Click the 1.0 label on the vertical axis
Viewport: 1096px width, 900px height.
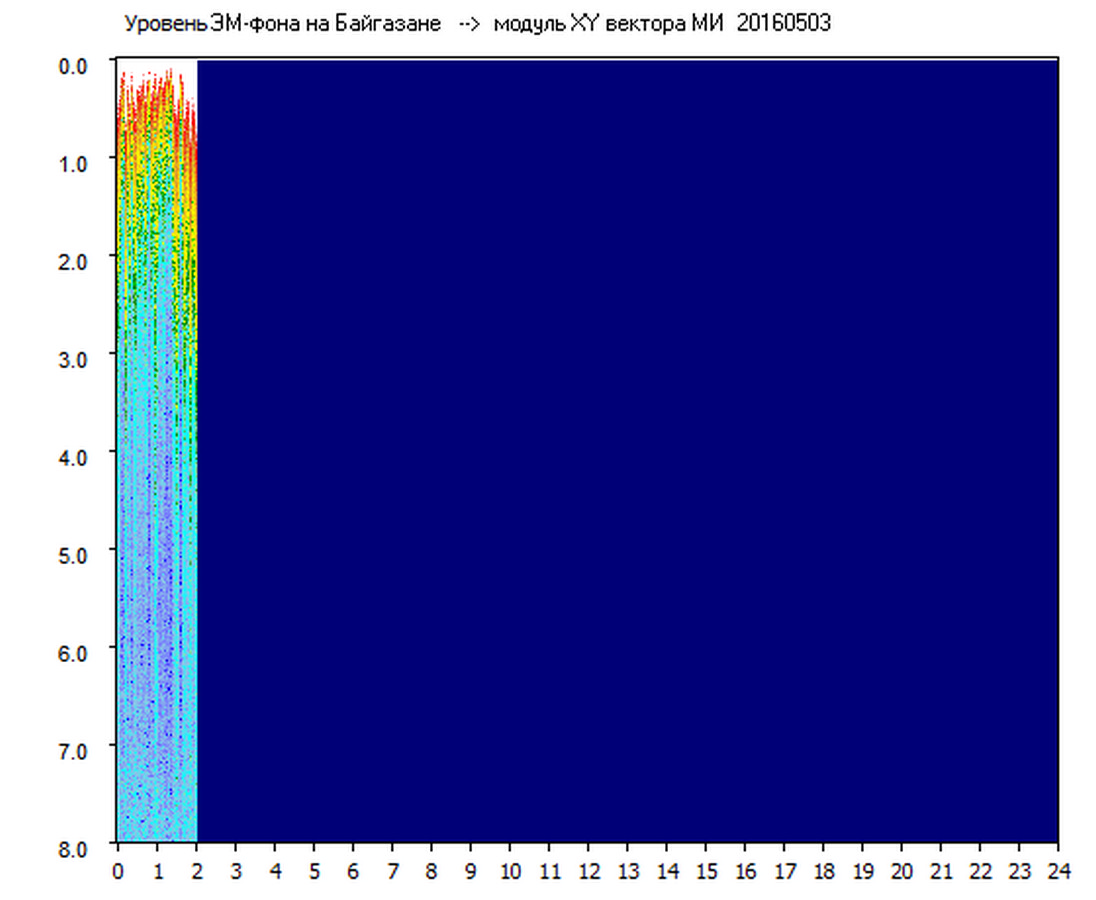click(x=75, y=163)
